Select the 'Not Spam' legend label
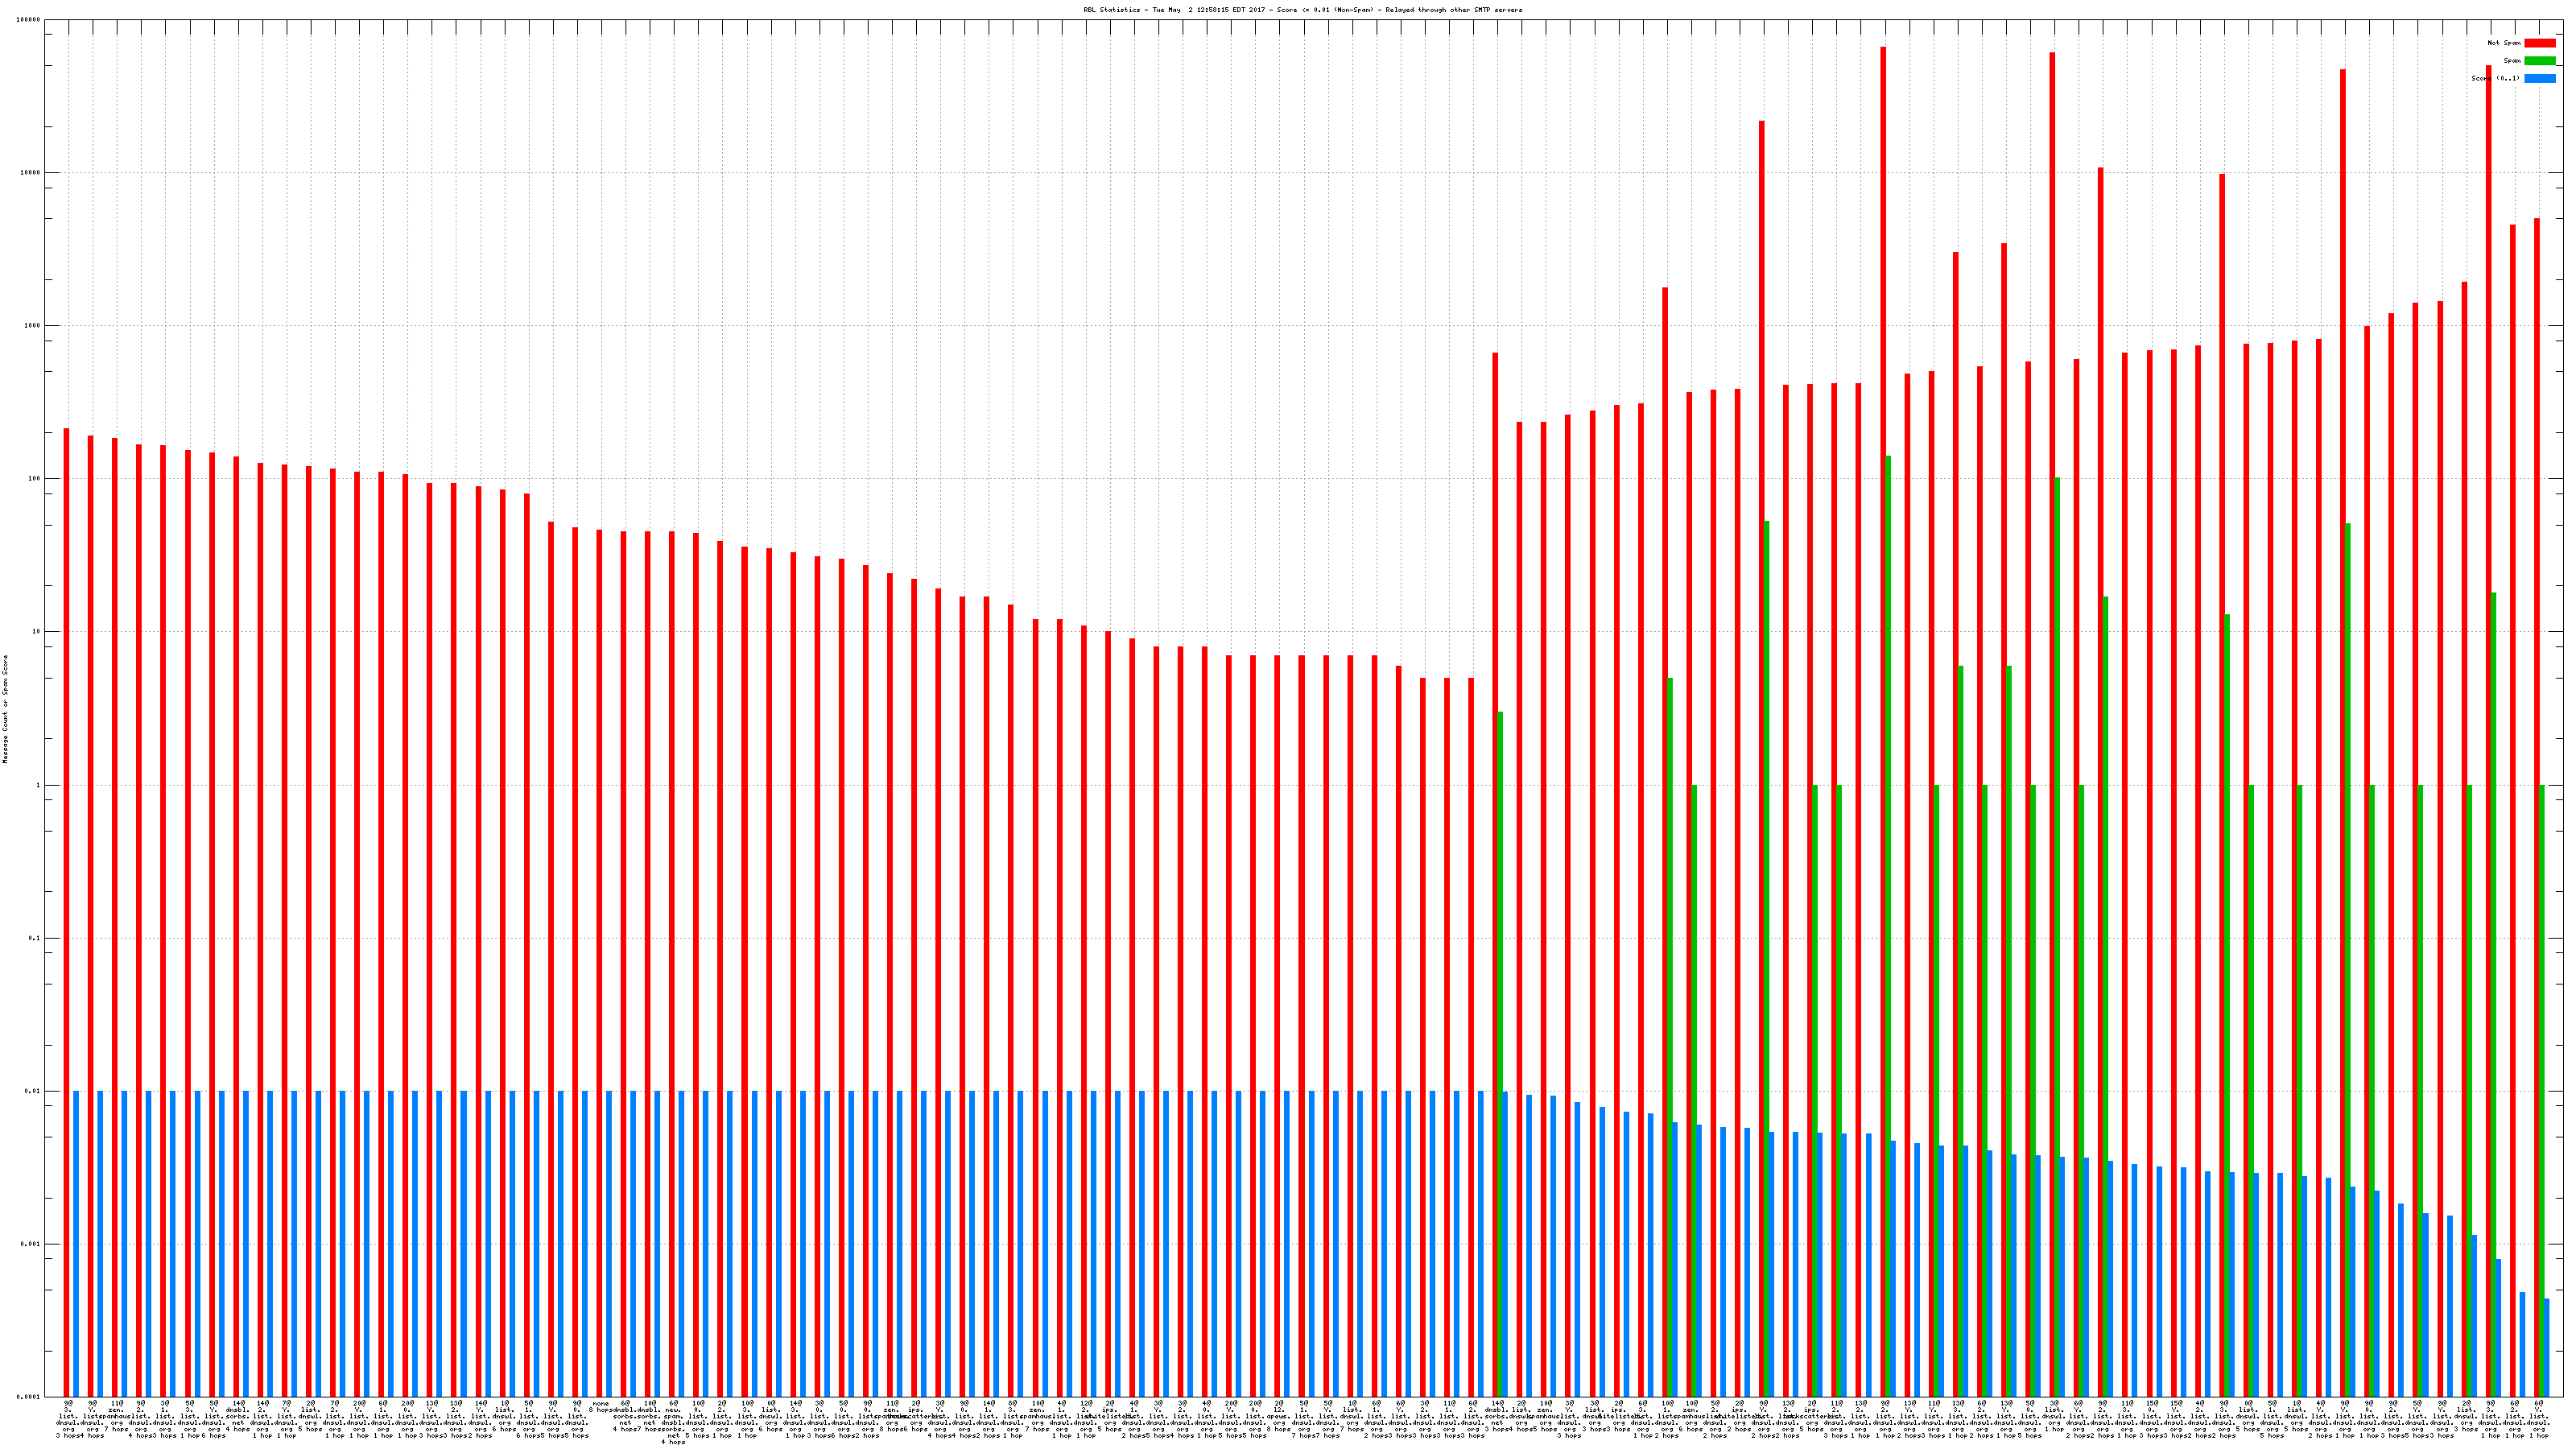This screenshot has height=1449, width=2576. 2504,43
